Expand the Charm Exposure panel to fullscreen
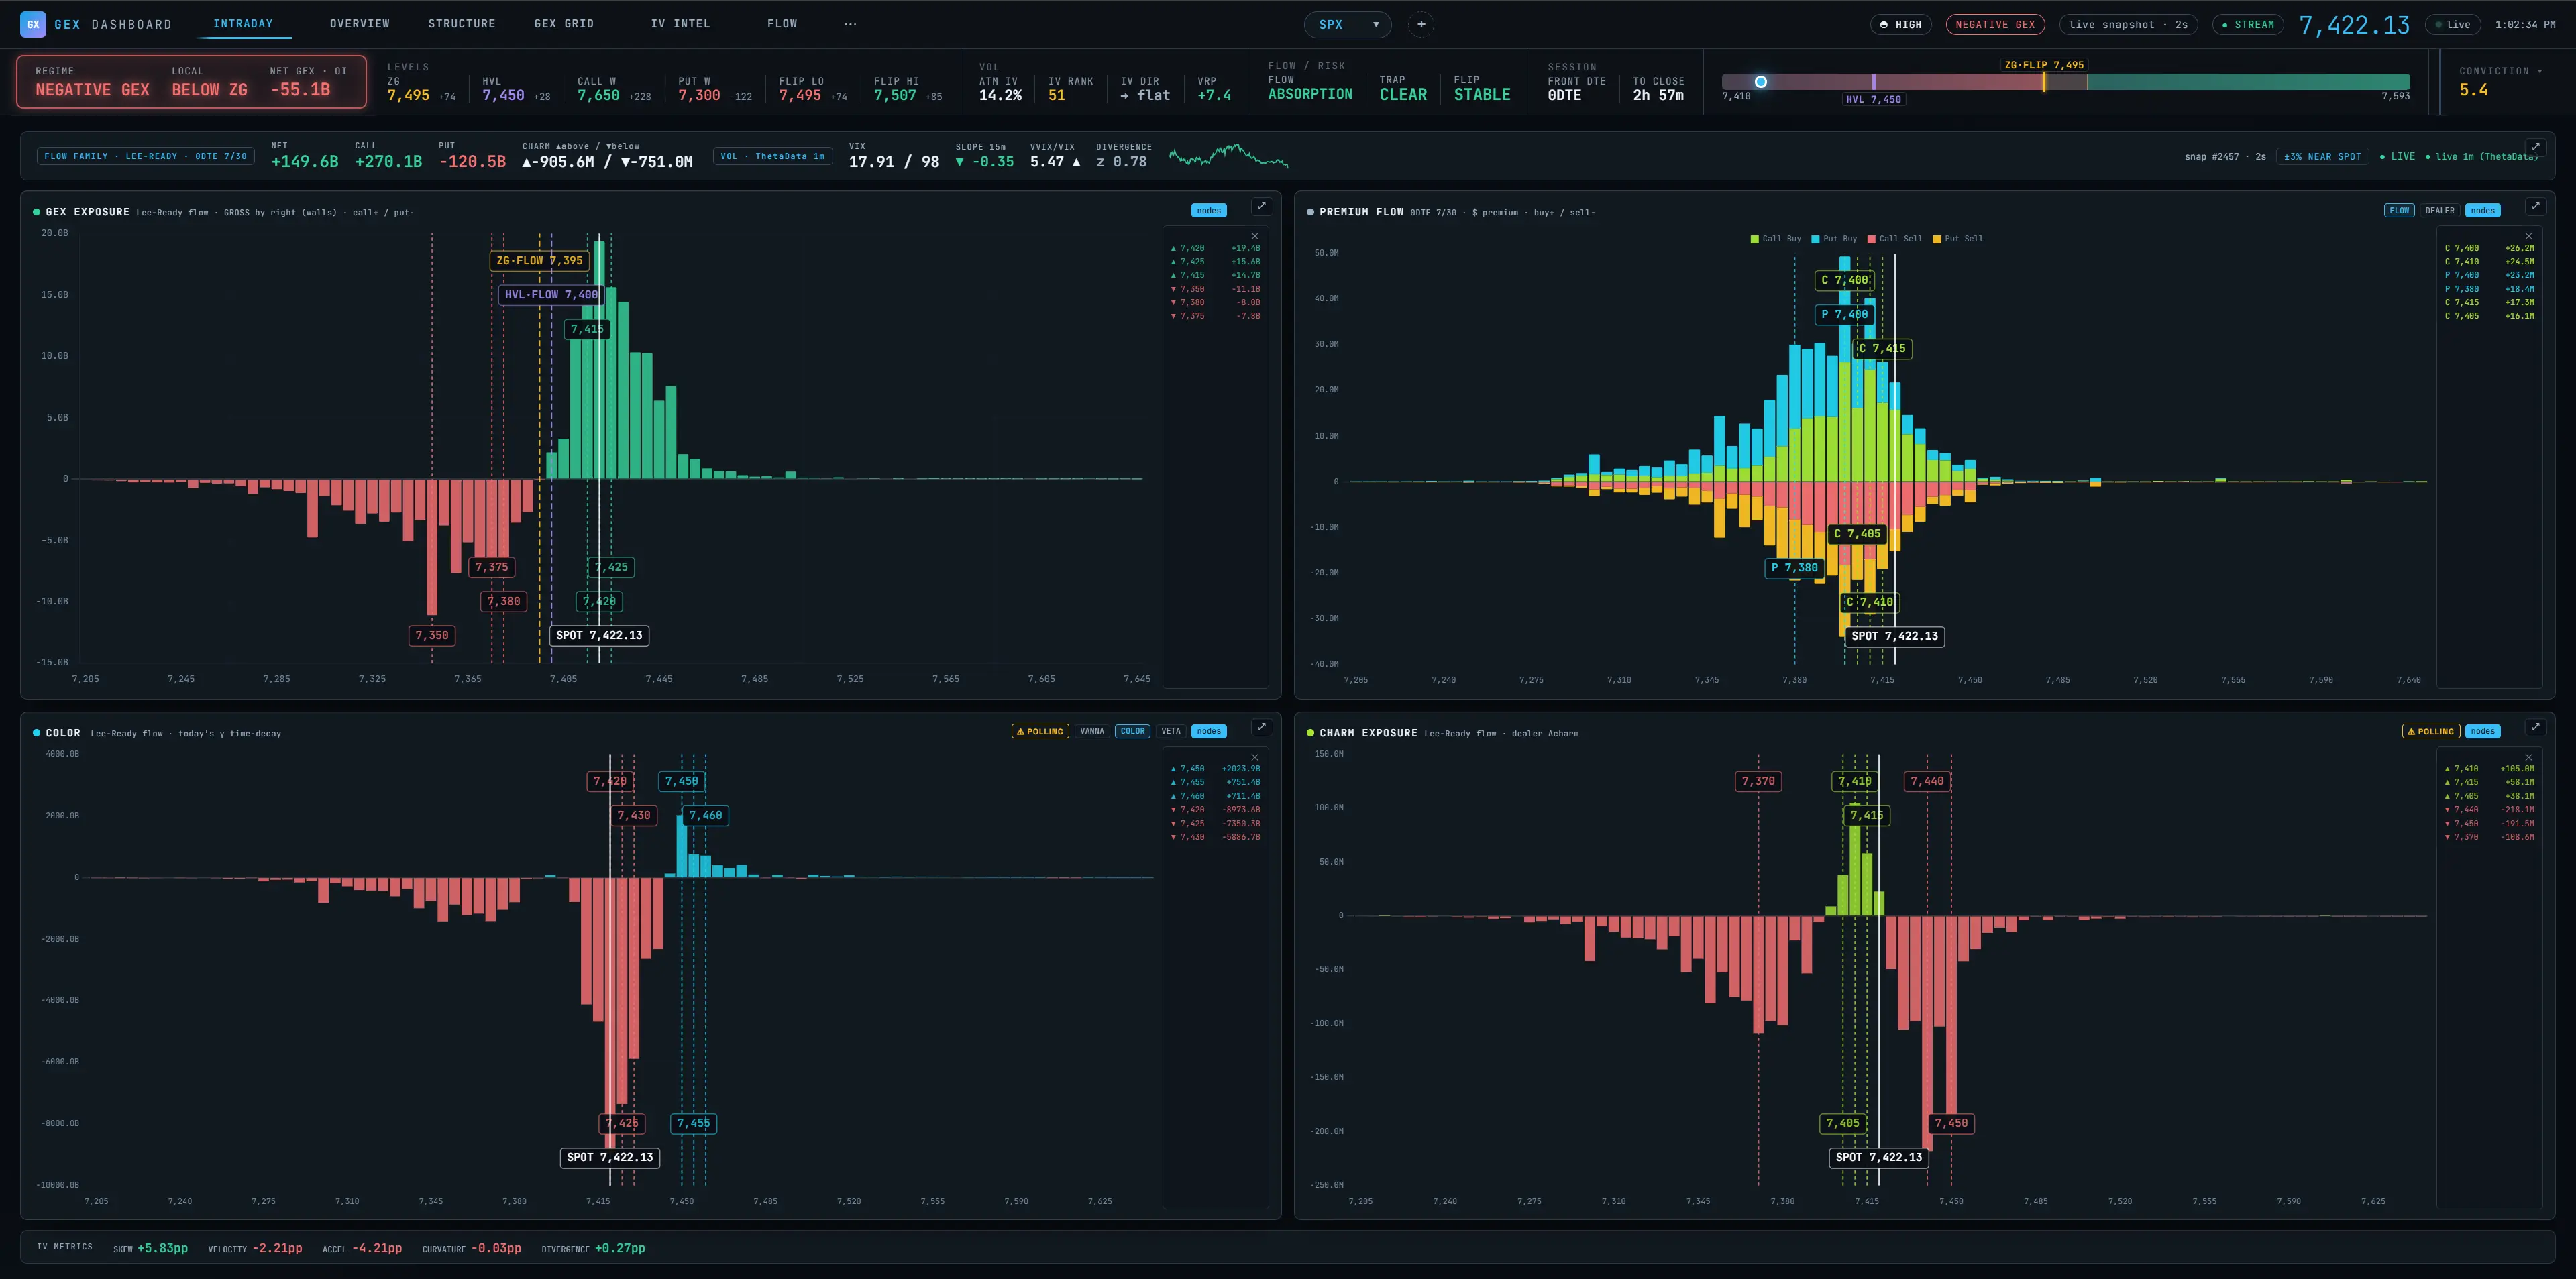This screenshot has width=2576, height=1279. tap(2535, 727)
